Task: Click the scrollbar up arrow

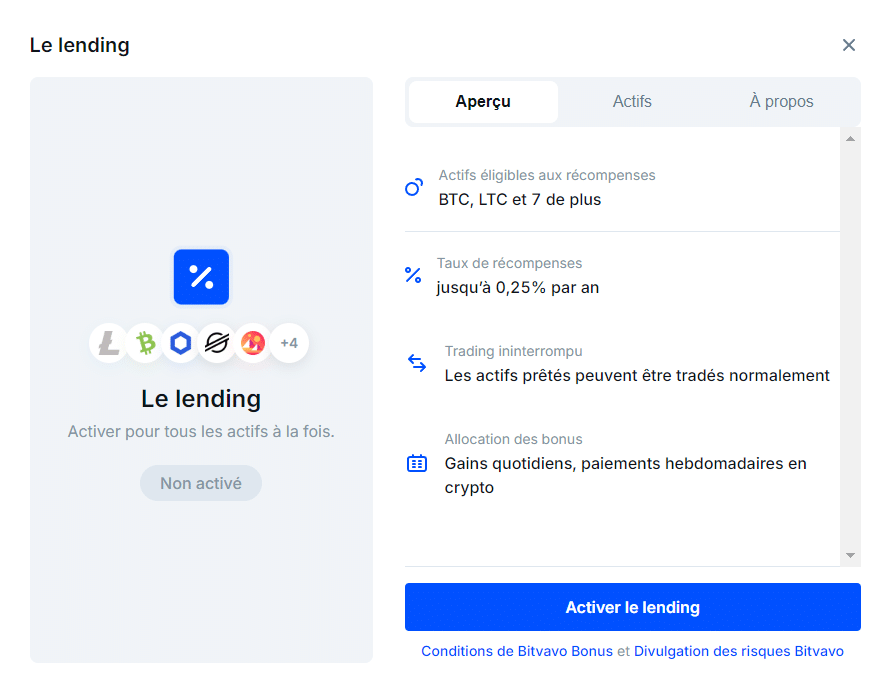Action: [850, 139]
